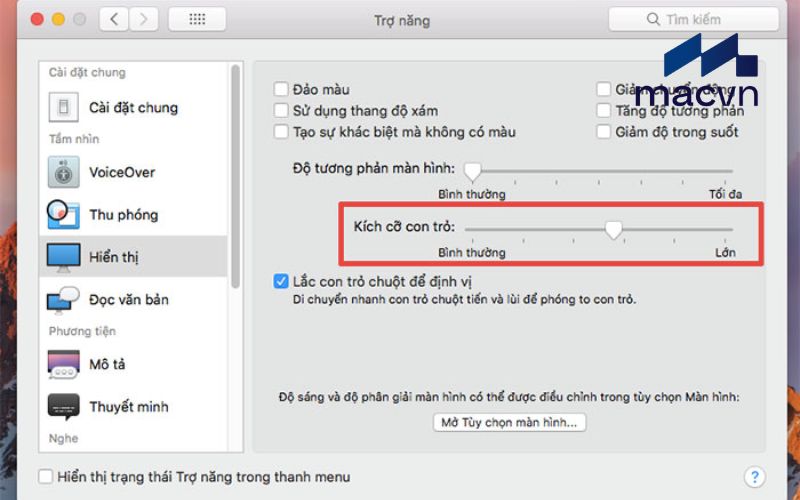
Task: Go back with the left arrow button
Action: coord(114,19)
